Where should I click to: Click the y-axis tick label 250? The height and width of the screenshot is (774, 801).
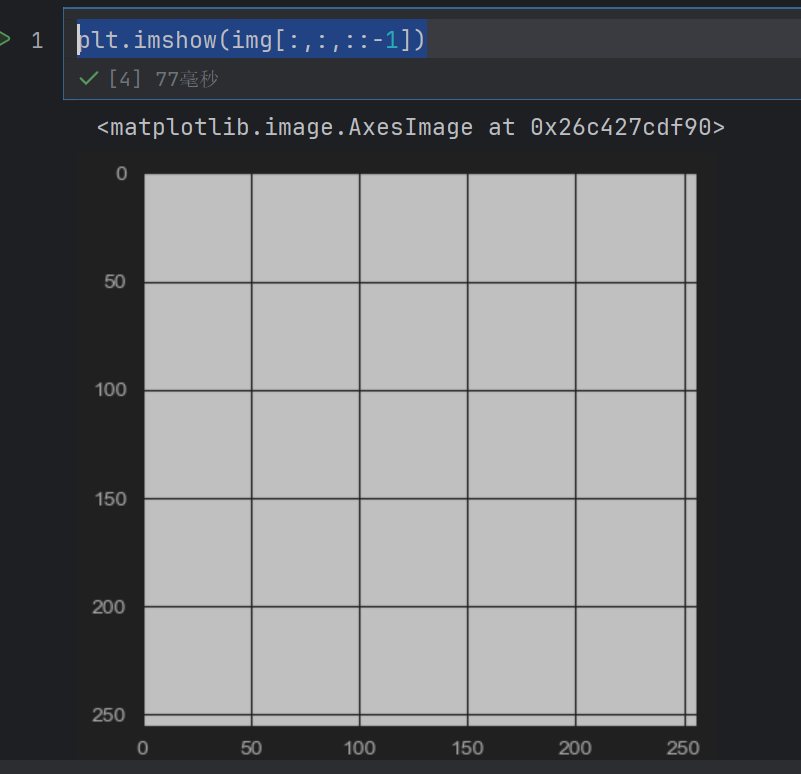click(109, 715)
